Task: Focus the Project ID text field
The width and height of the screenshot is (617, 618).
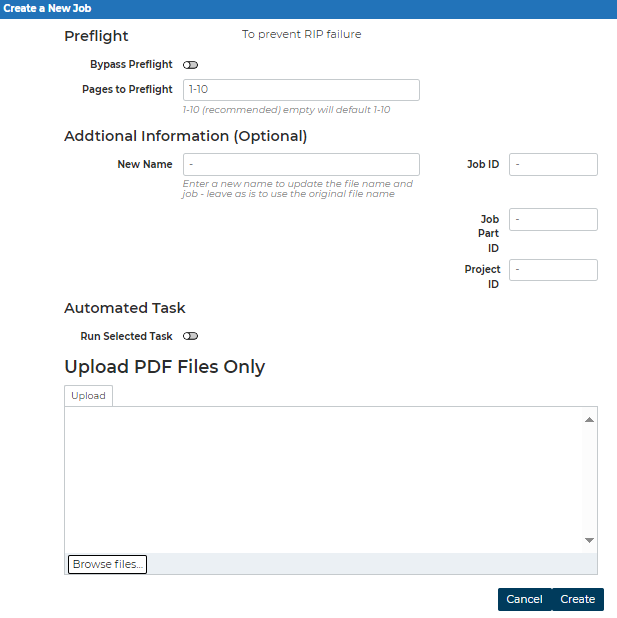Action: (x=553, y=270)
